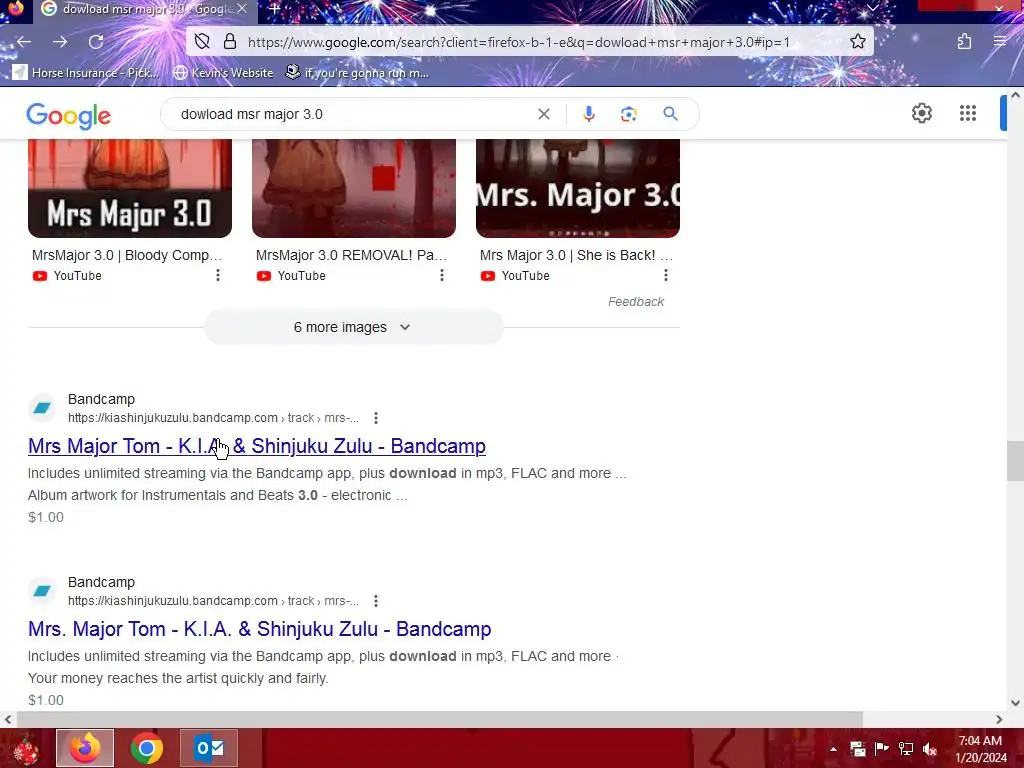
Task: Open options menu for REMOVAL video
Action: (442, 276)
